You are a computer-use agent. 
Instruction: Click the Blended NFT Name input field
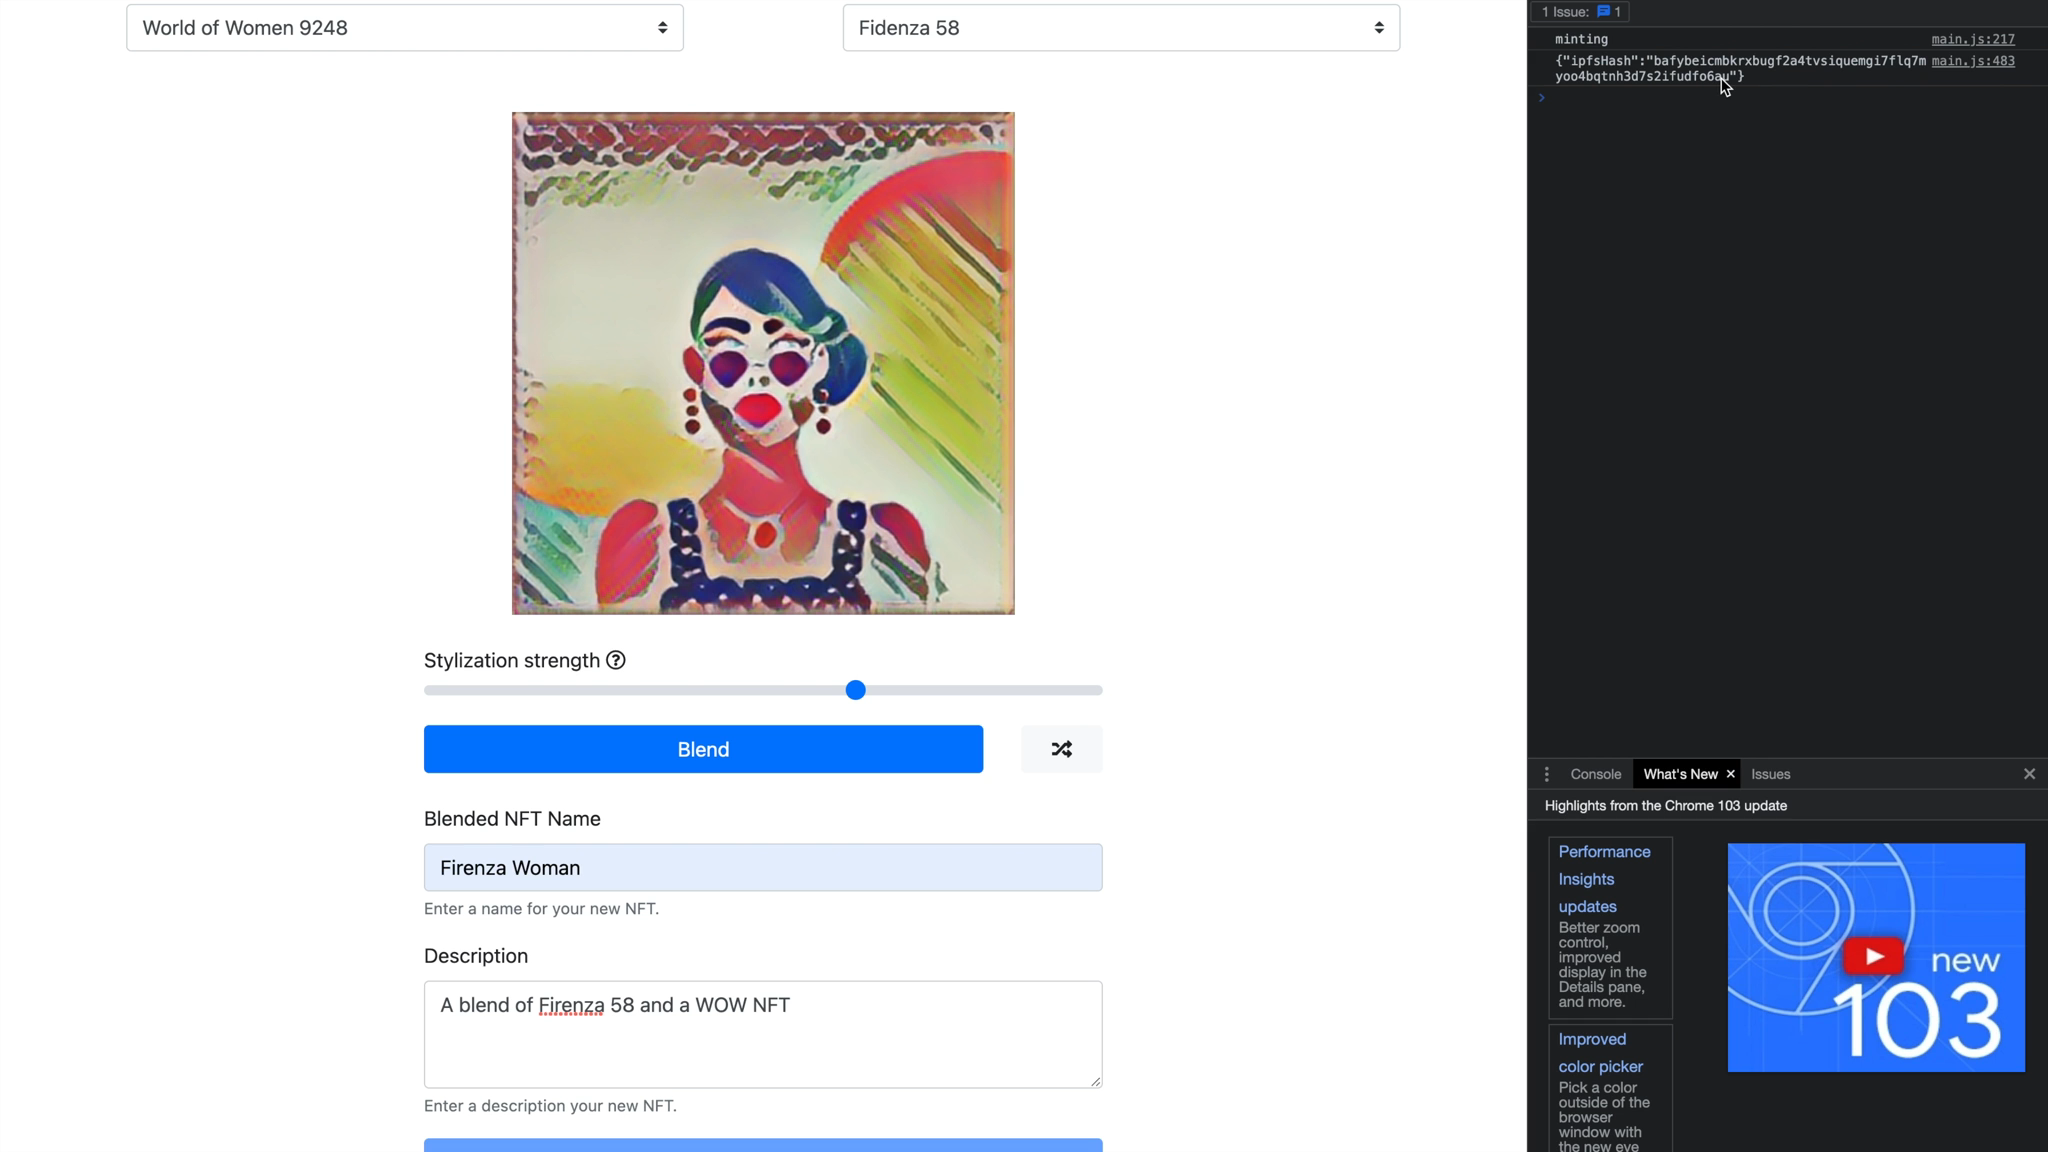(763, 868)
